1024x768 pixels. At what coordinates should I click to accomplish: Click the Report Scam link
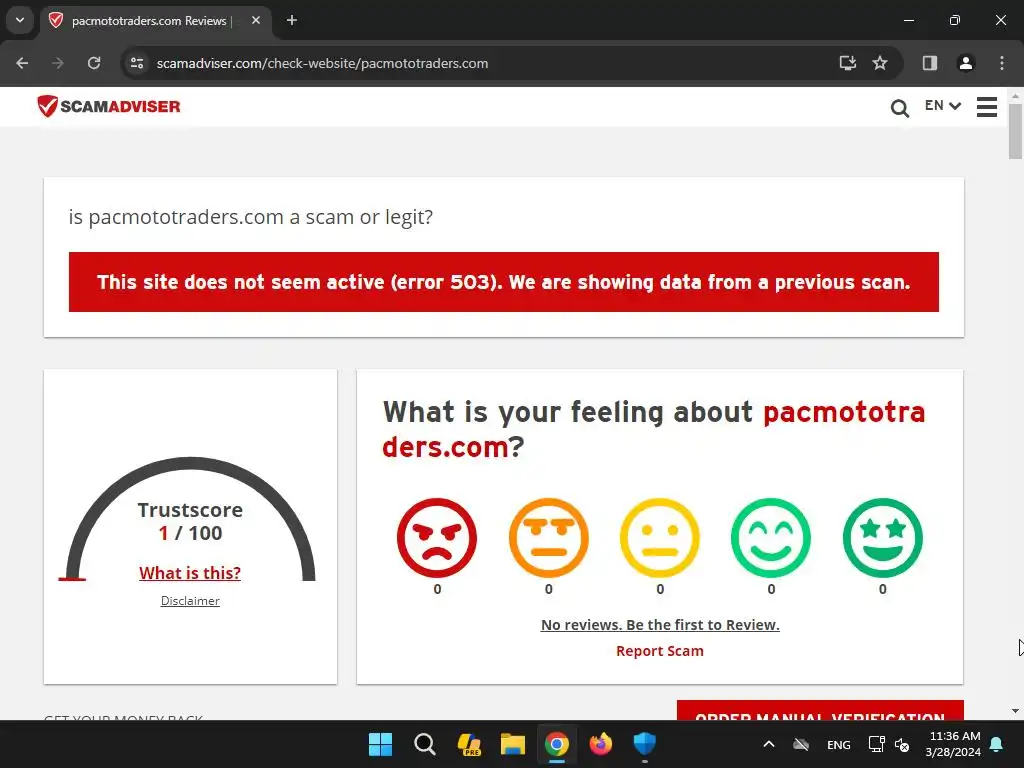pos(660,651)
